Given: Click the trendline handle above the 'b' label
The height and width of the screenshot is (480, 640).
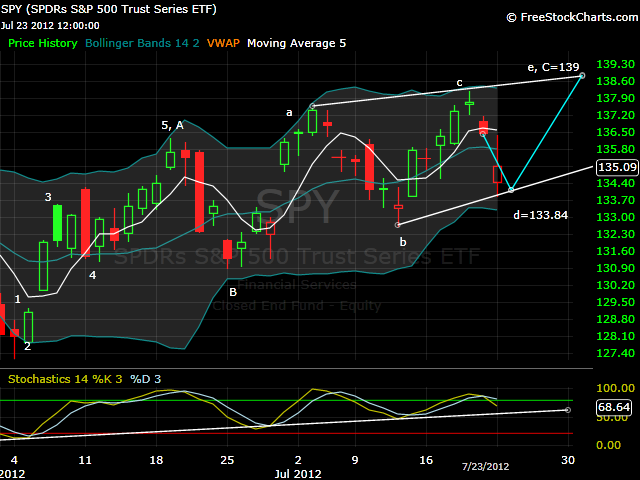Looking at the screenshot, I should (398, 225).
